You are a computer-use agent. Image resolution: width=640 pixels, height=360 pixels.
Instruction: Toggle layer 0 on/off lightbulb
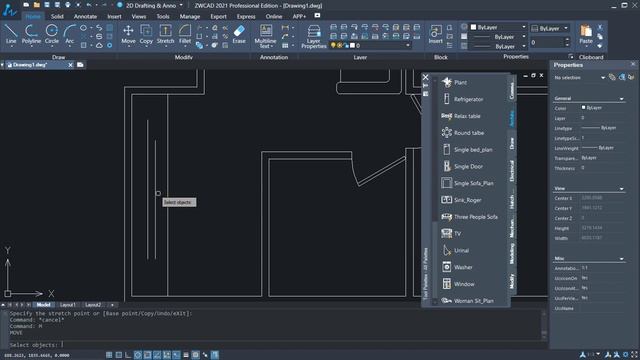click(x=333, y=46)
